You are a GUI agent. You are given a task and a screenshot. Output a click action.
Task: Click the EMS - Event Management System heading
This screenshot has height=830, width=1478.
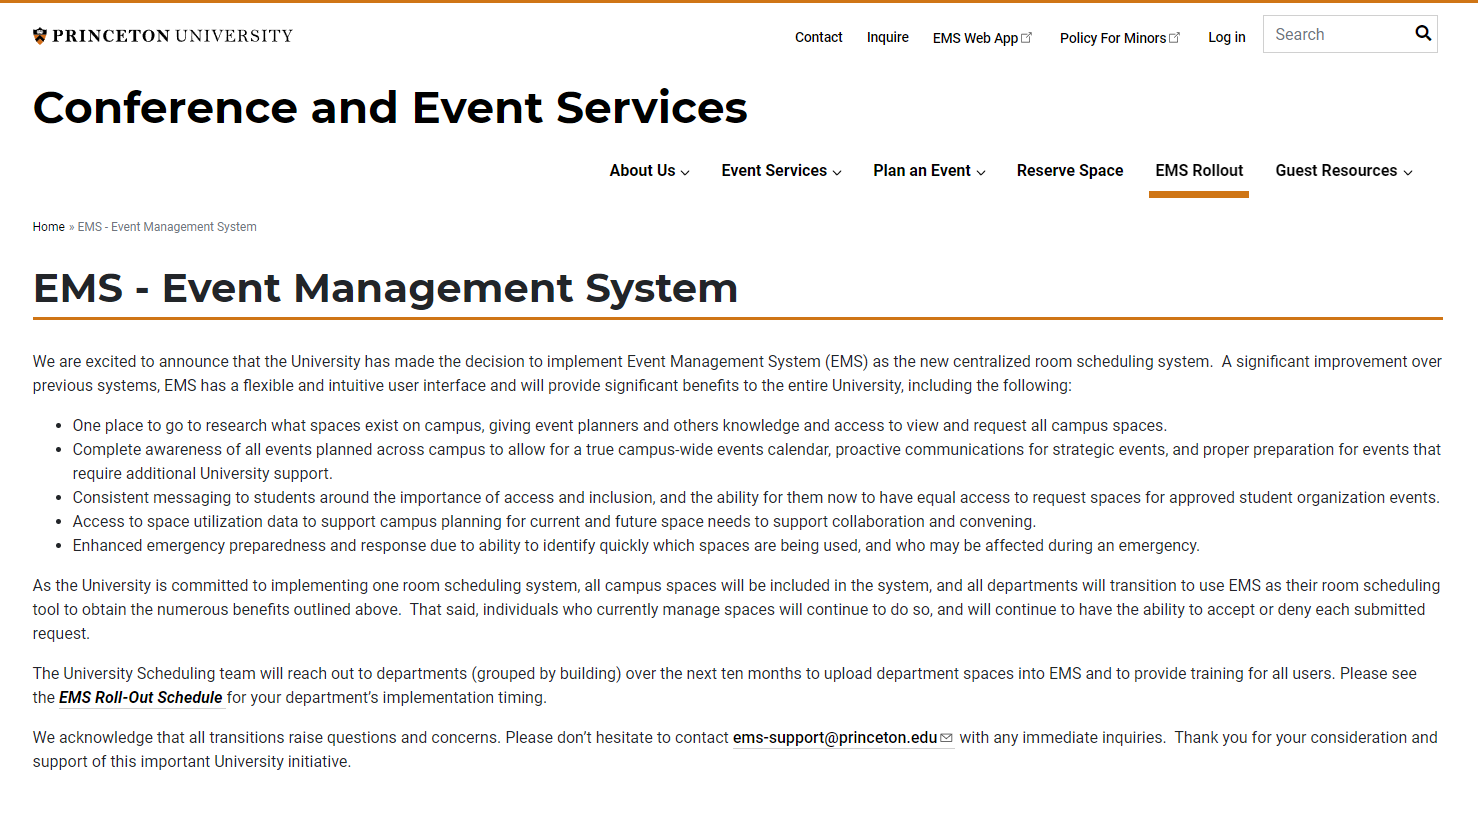385,288
